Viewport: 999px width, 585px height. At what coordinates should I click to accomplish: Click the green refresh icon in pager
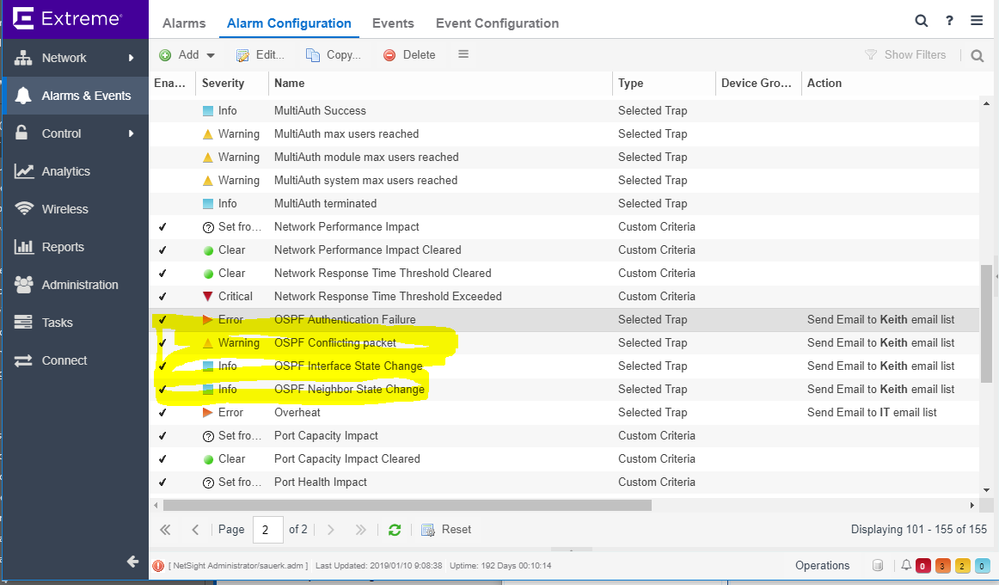click(395, 530)
